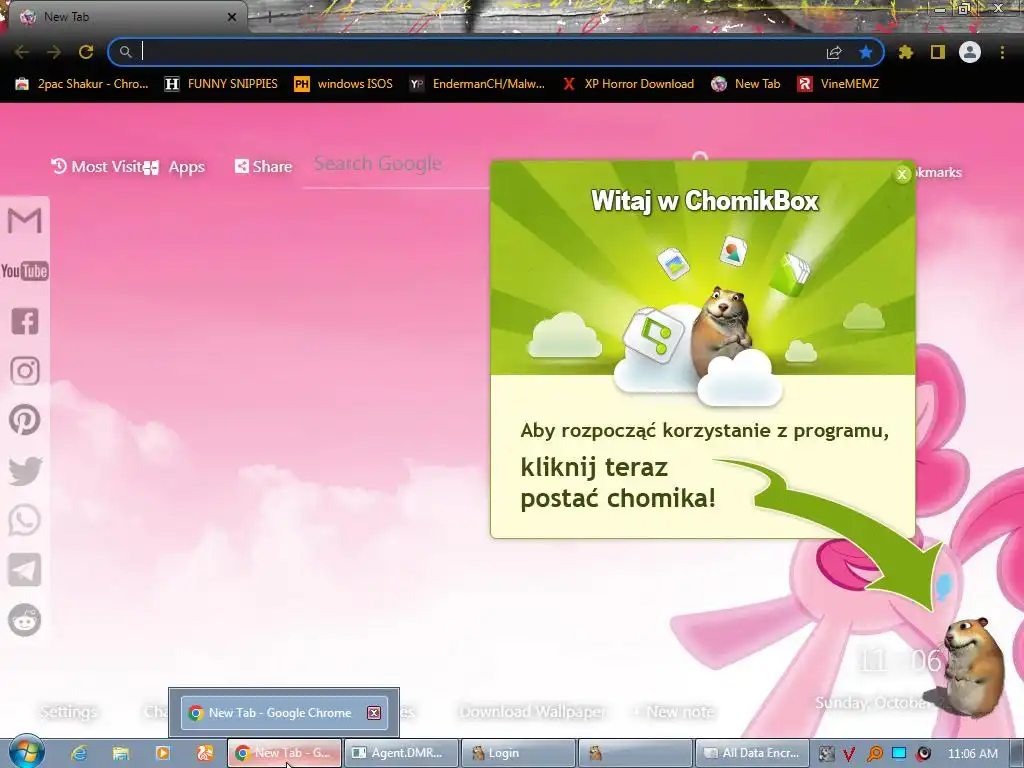The image size is (1024, 768).
Task: Open the Facebook sidebar shortcut
Action: click(x=25, y=321)
